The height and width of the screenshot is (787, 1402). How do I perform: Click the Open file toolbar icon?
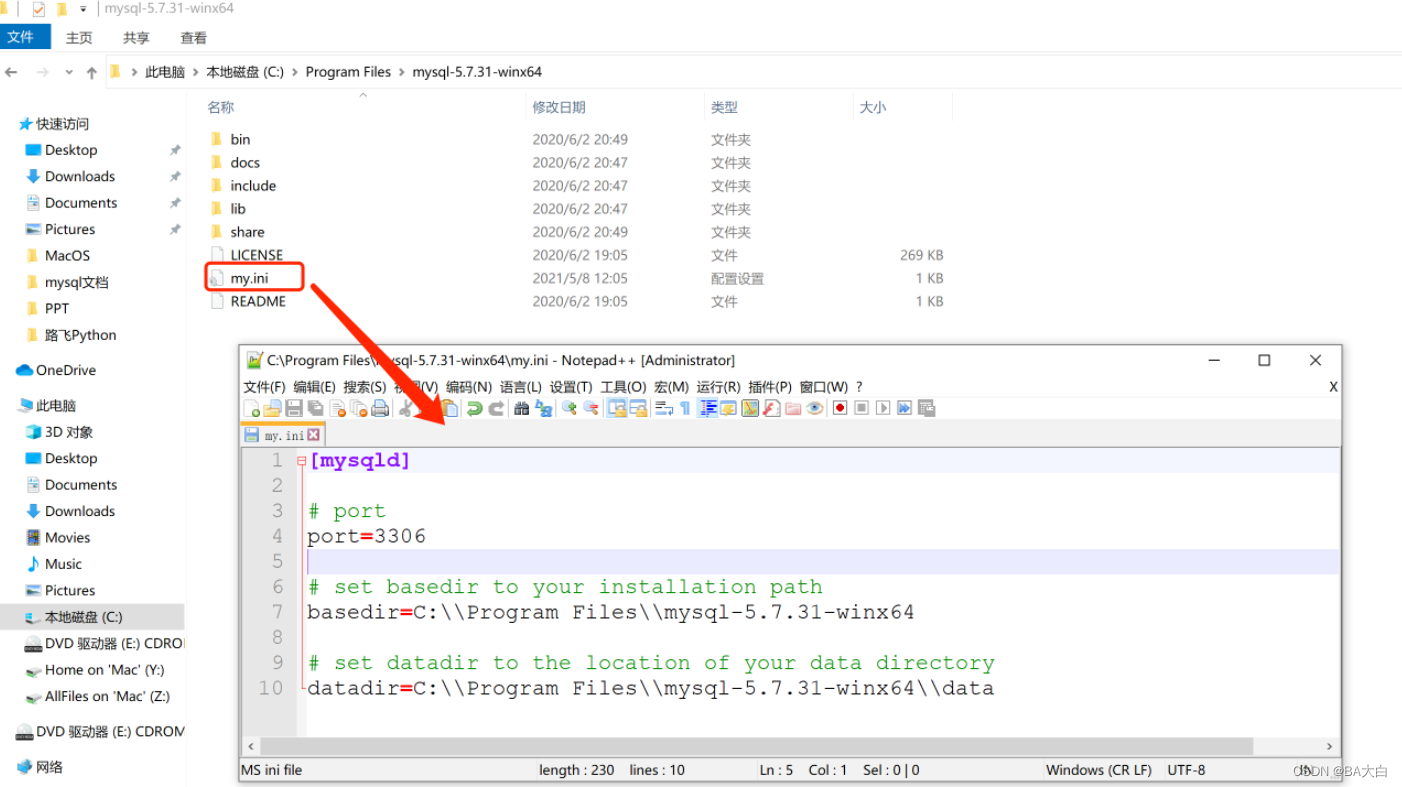tap(272, 408)
